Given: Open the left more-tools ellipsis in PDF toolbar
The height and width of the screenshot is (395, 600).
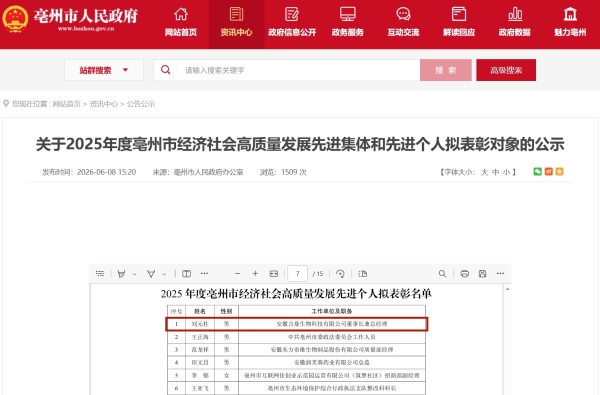Looking at the screenshot, I should 204,274.
